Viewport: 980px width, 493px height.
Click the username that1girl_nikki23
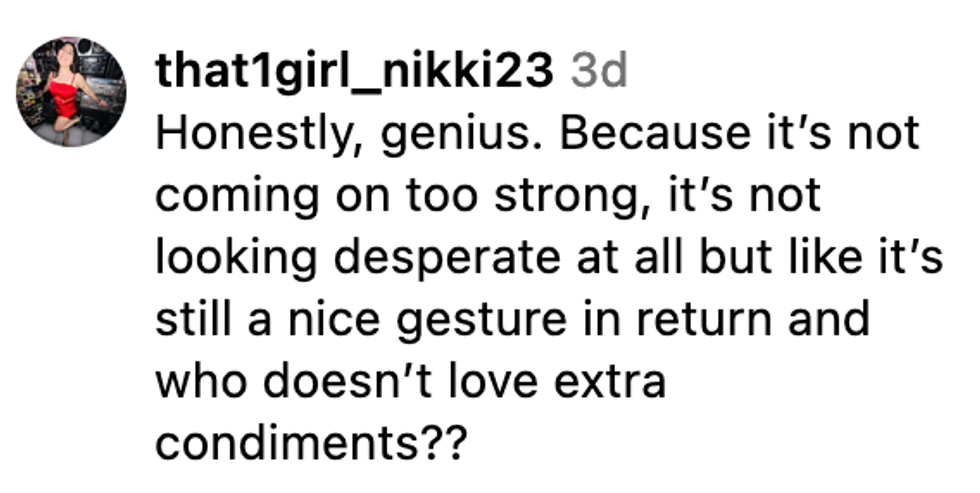pos(354,71)
